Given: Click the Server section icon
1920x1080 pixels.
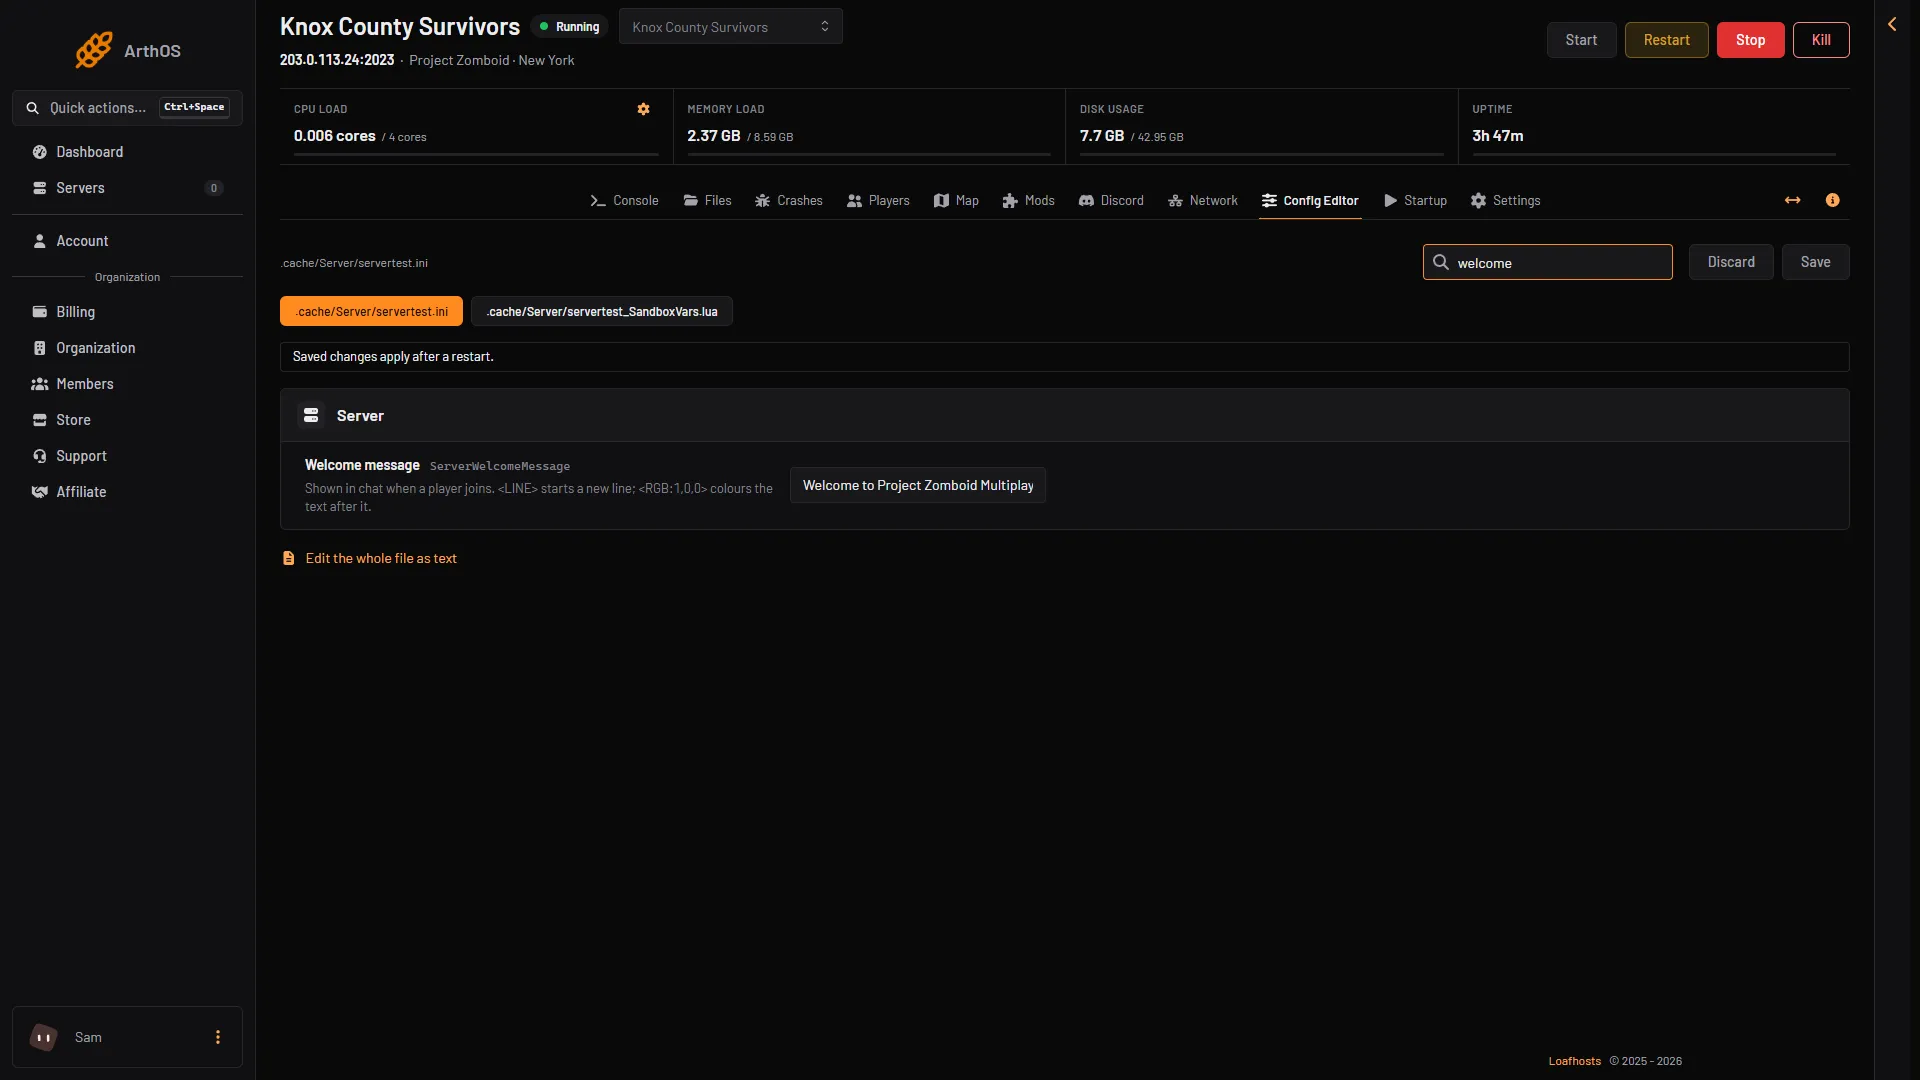Looking at the screenshot, I should pos(311,415).
